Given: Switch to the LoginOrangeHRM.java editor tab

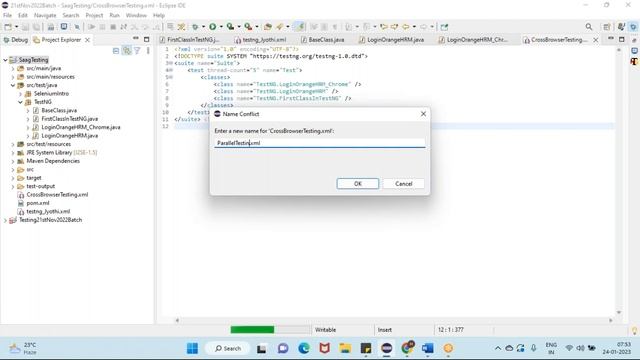Looking at the screenshot, I should [391, 40].
